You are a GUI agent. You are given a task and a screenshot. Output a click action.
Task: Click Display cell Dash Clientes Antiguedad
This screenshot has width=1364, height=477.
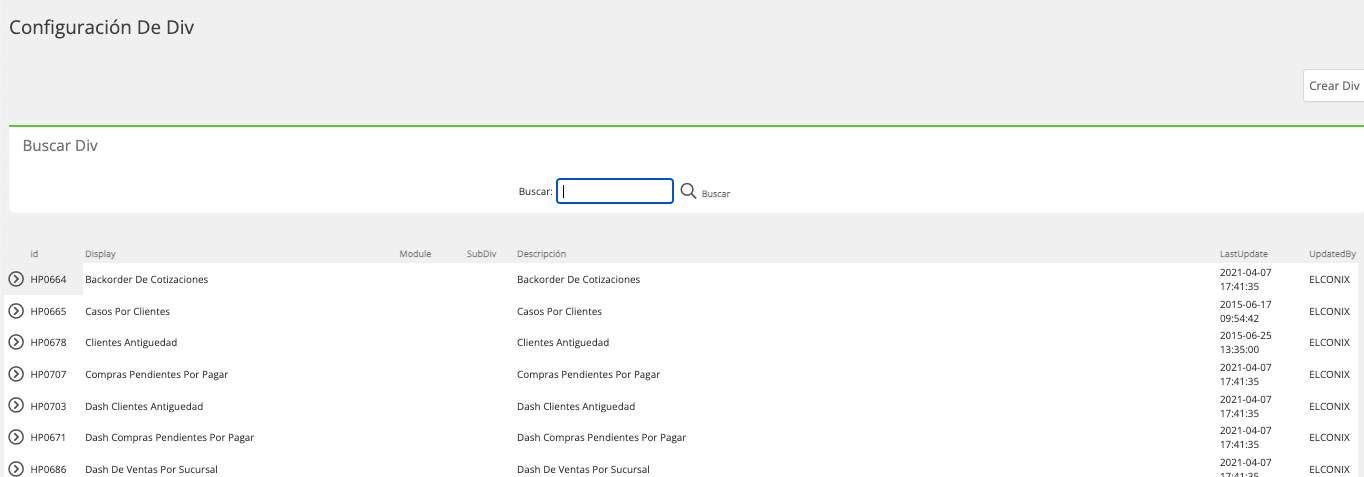click(x=144, y=406)
